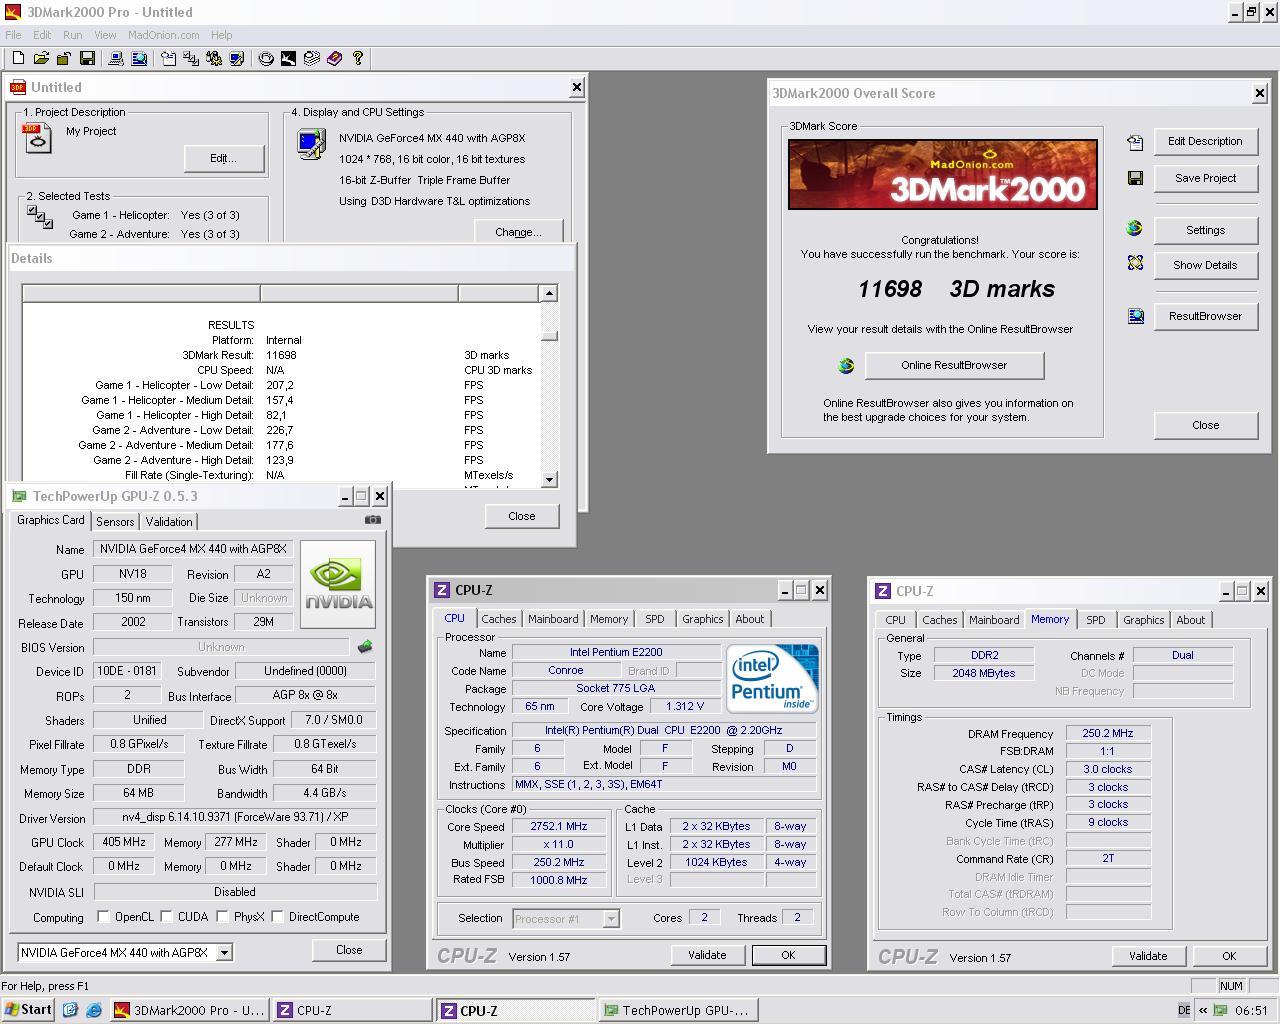Click the Core Speed 2752.1 MHz field

(x=559, y=826)
